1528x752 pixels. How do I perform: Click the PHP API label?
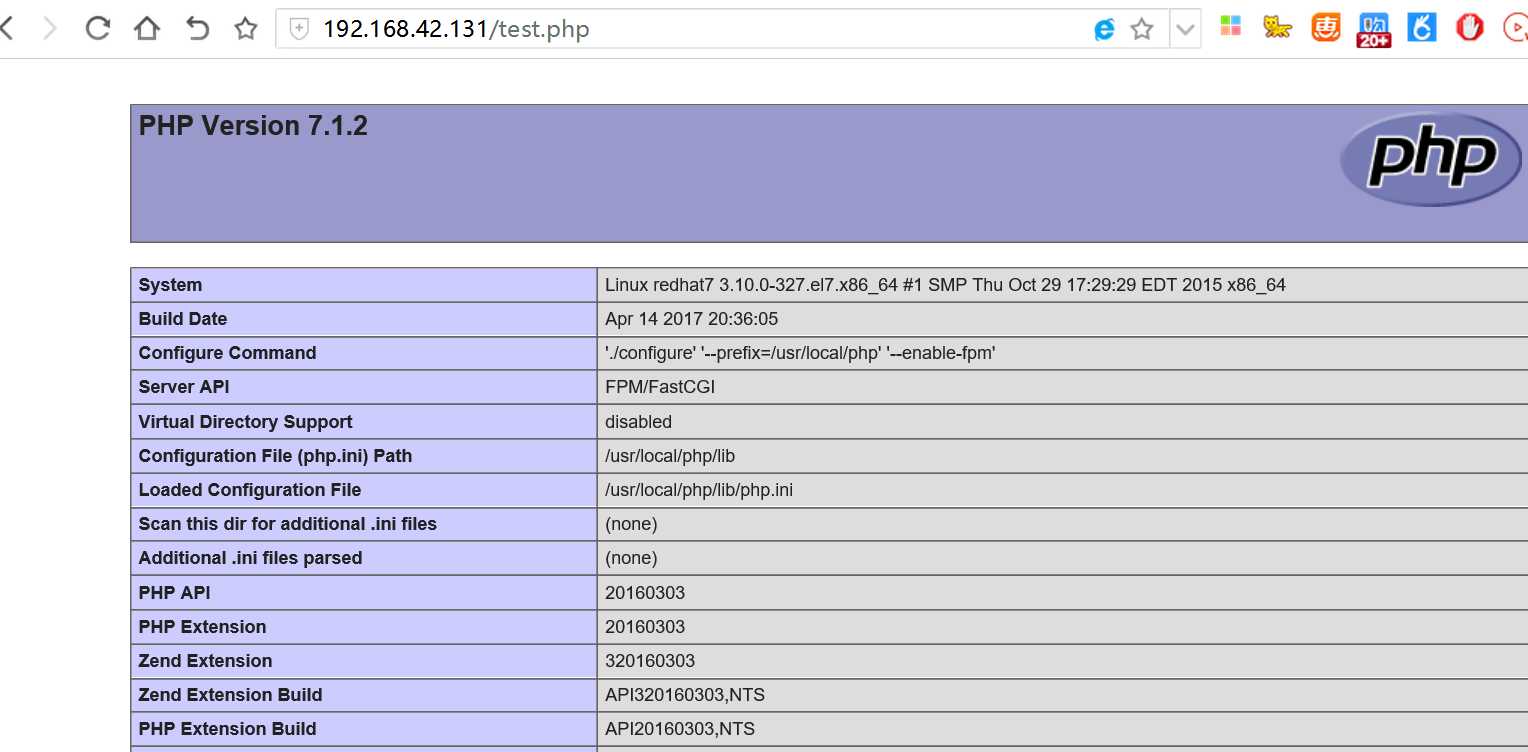[175, 593]
